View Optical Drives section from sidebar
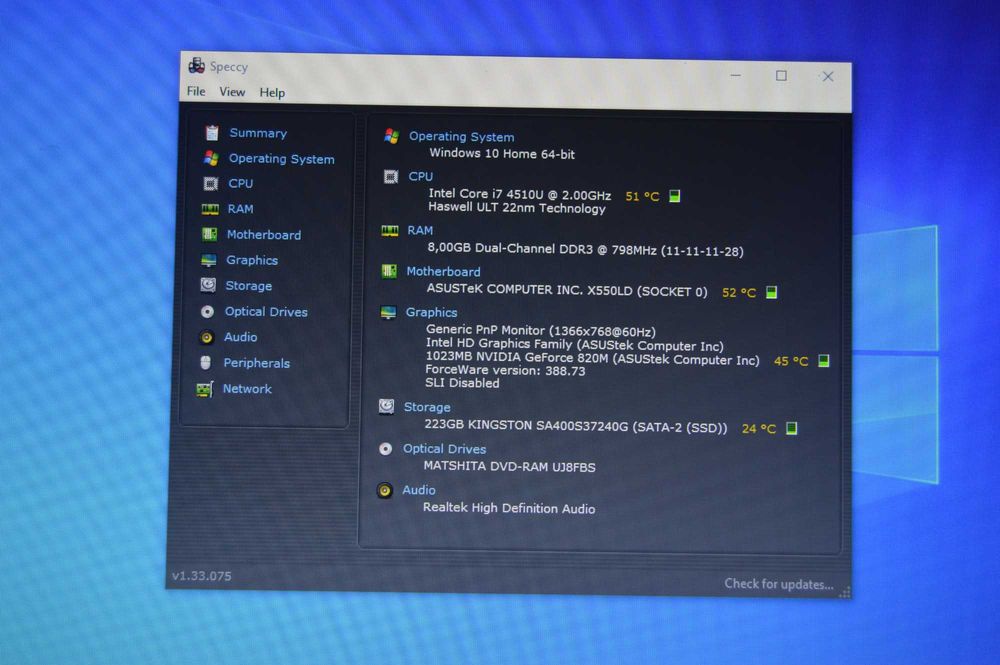 (266, 312)
